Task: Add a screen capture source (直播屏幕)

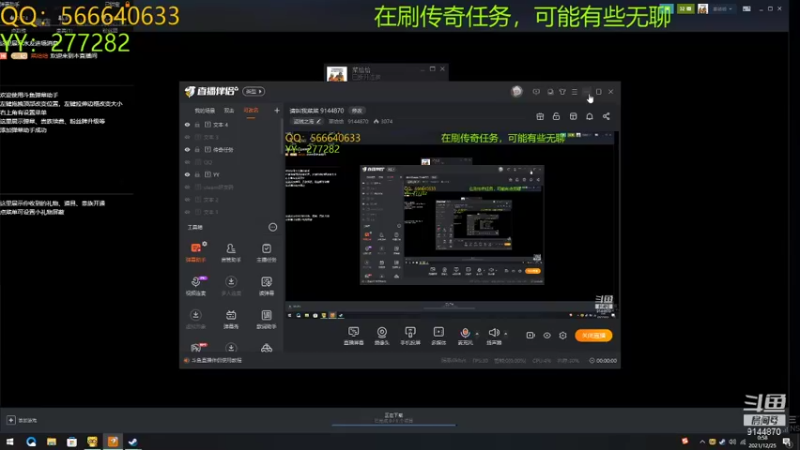Action: click(x=354, y=336)
